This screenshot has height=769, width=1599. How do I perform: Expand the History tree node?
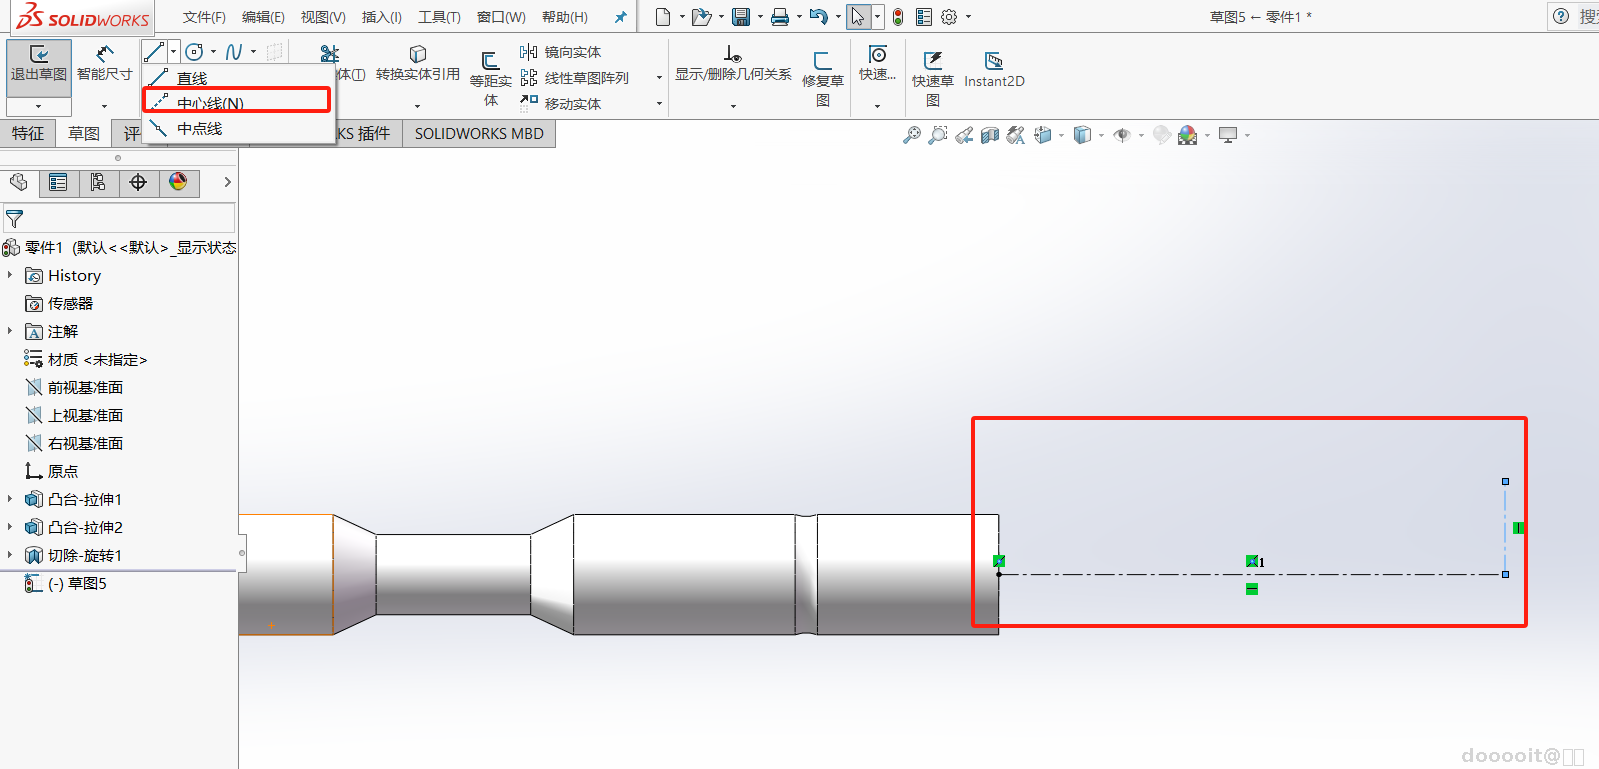pos(10,275)
